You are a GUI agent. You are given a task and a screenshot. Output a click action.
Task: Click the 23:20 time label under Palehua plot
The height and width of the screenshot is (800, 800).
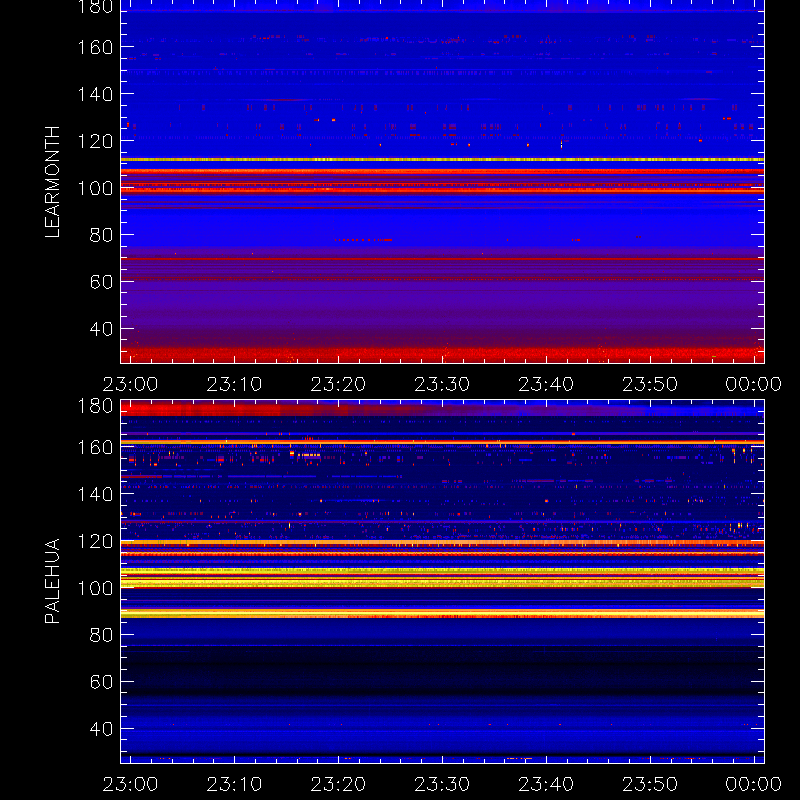click(x=338, y=784)
